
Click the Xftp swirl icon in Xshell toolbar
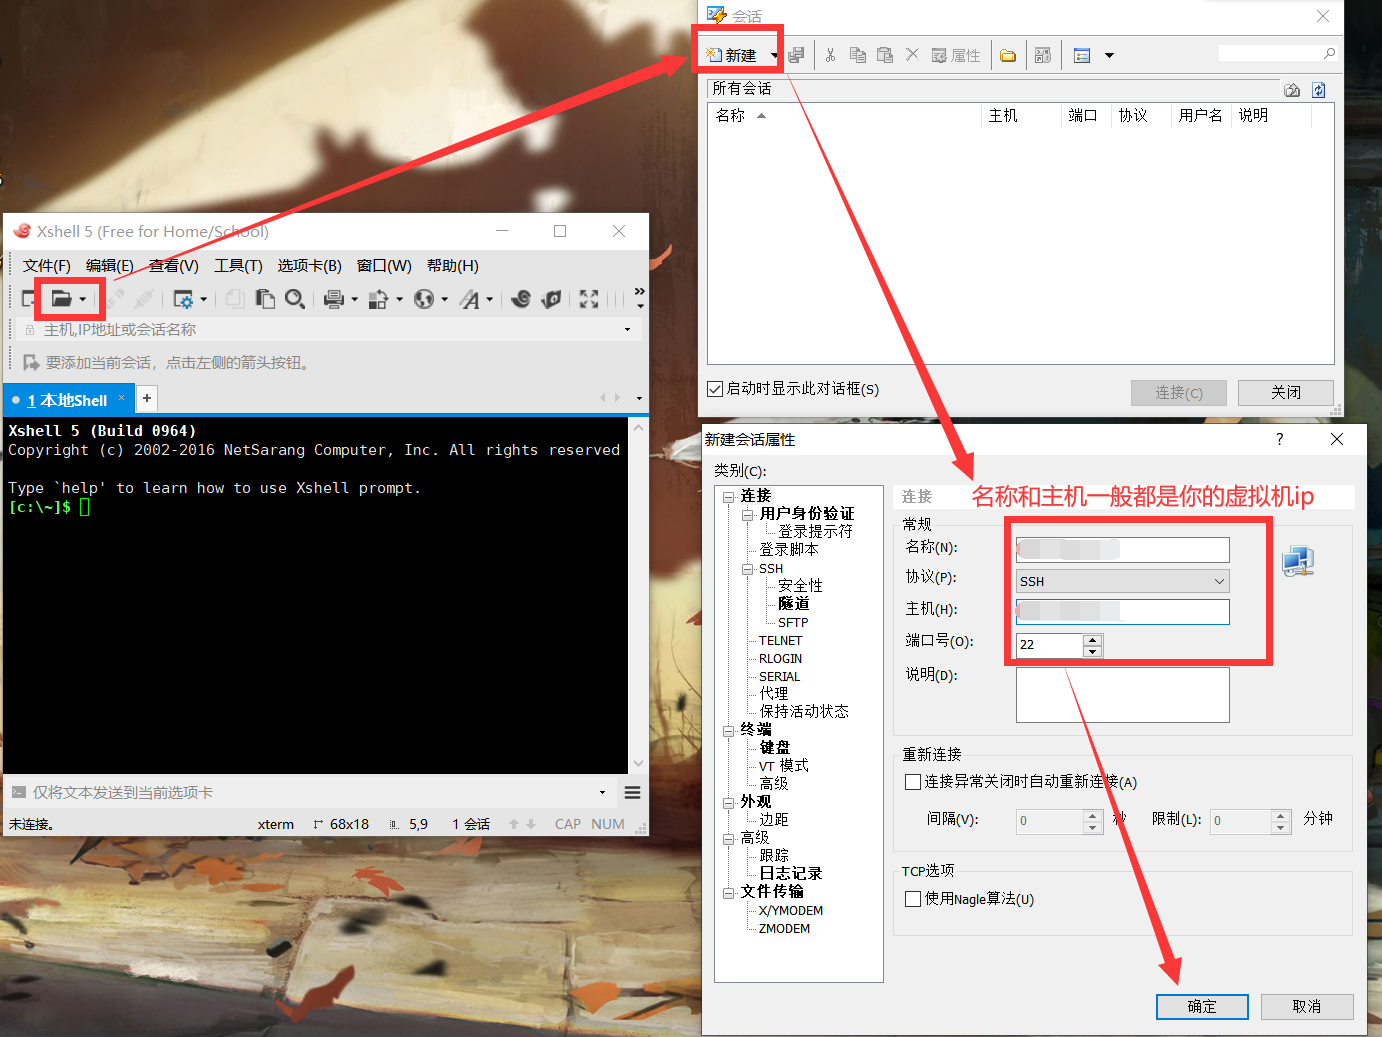(x=521, y=298)
